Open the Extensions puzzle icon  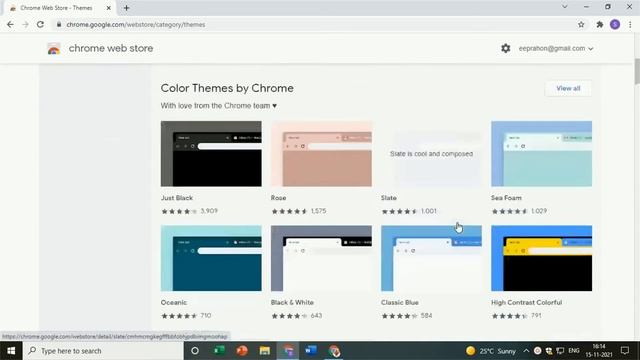coord(600,24)
